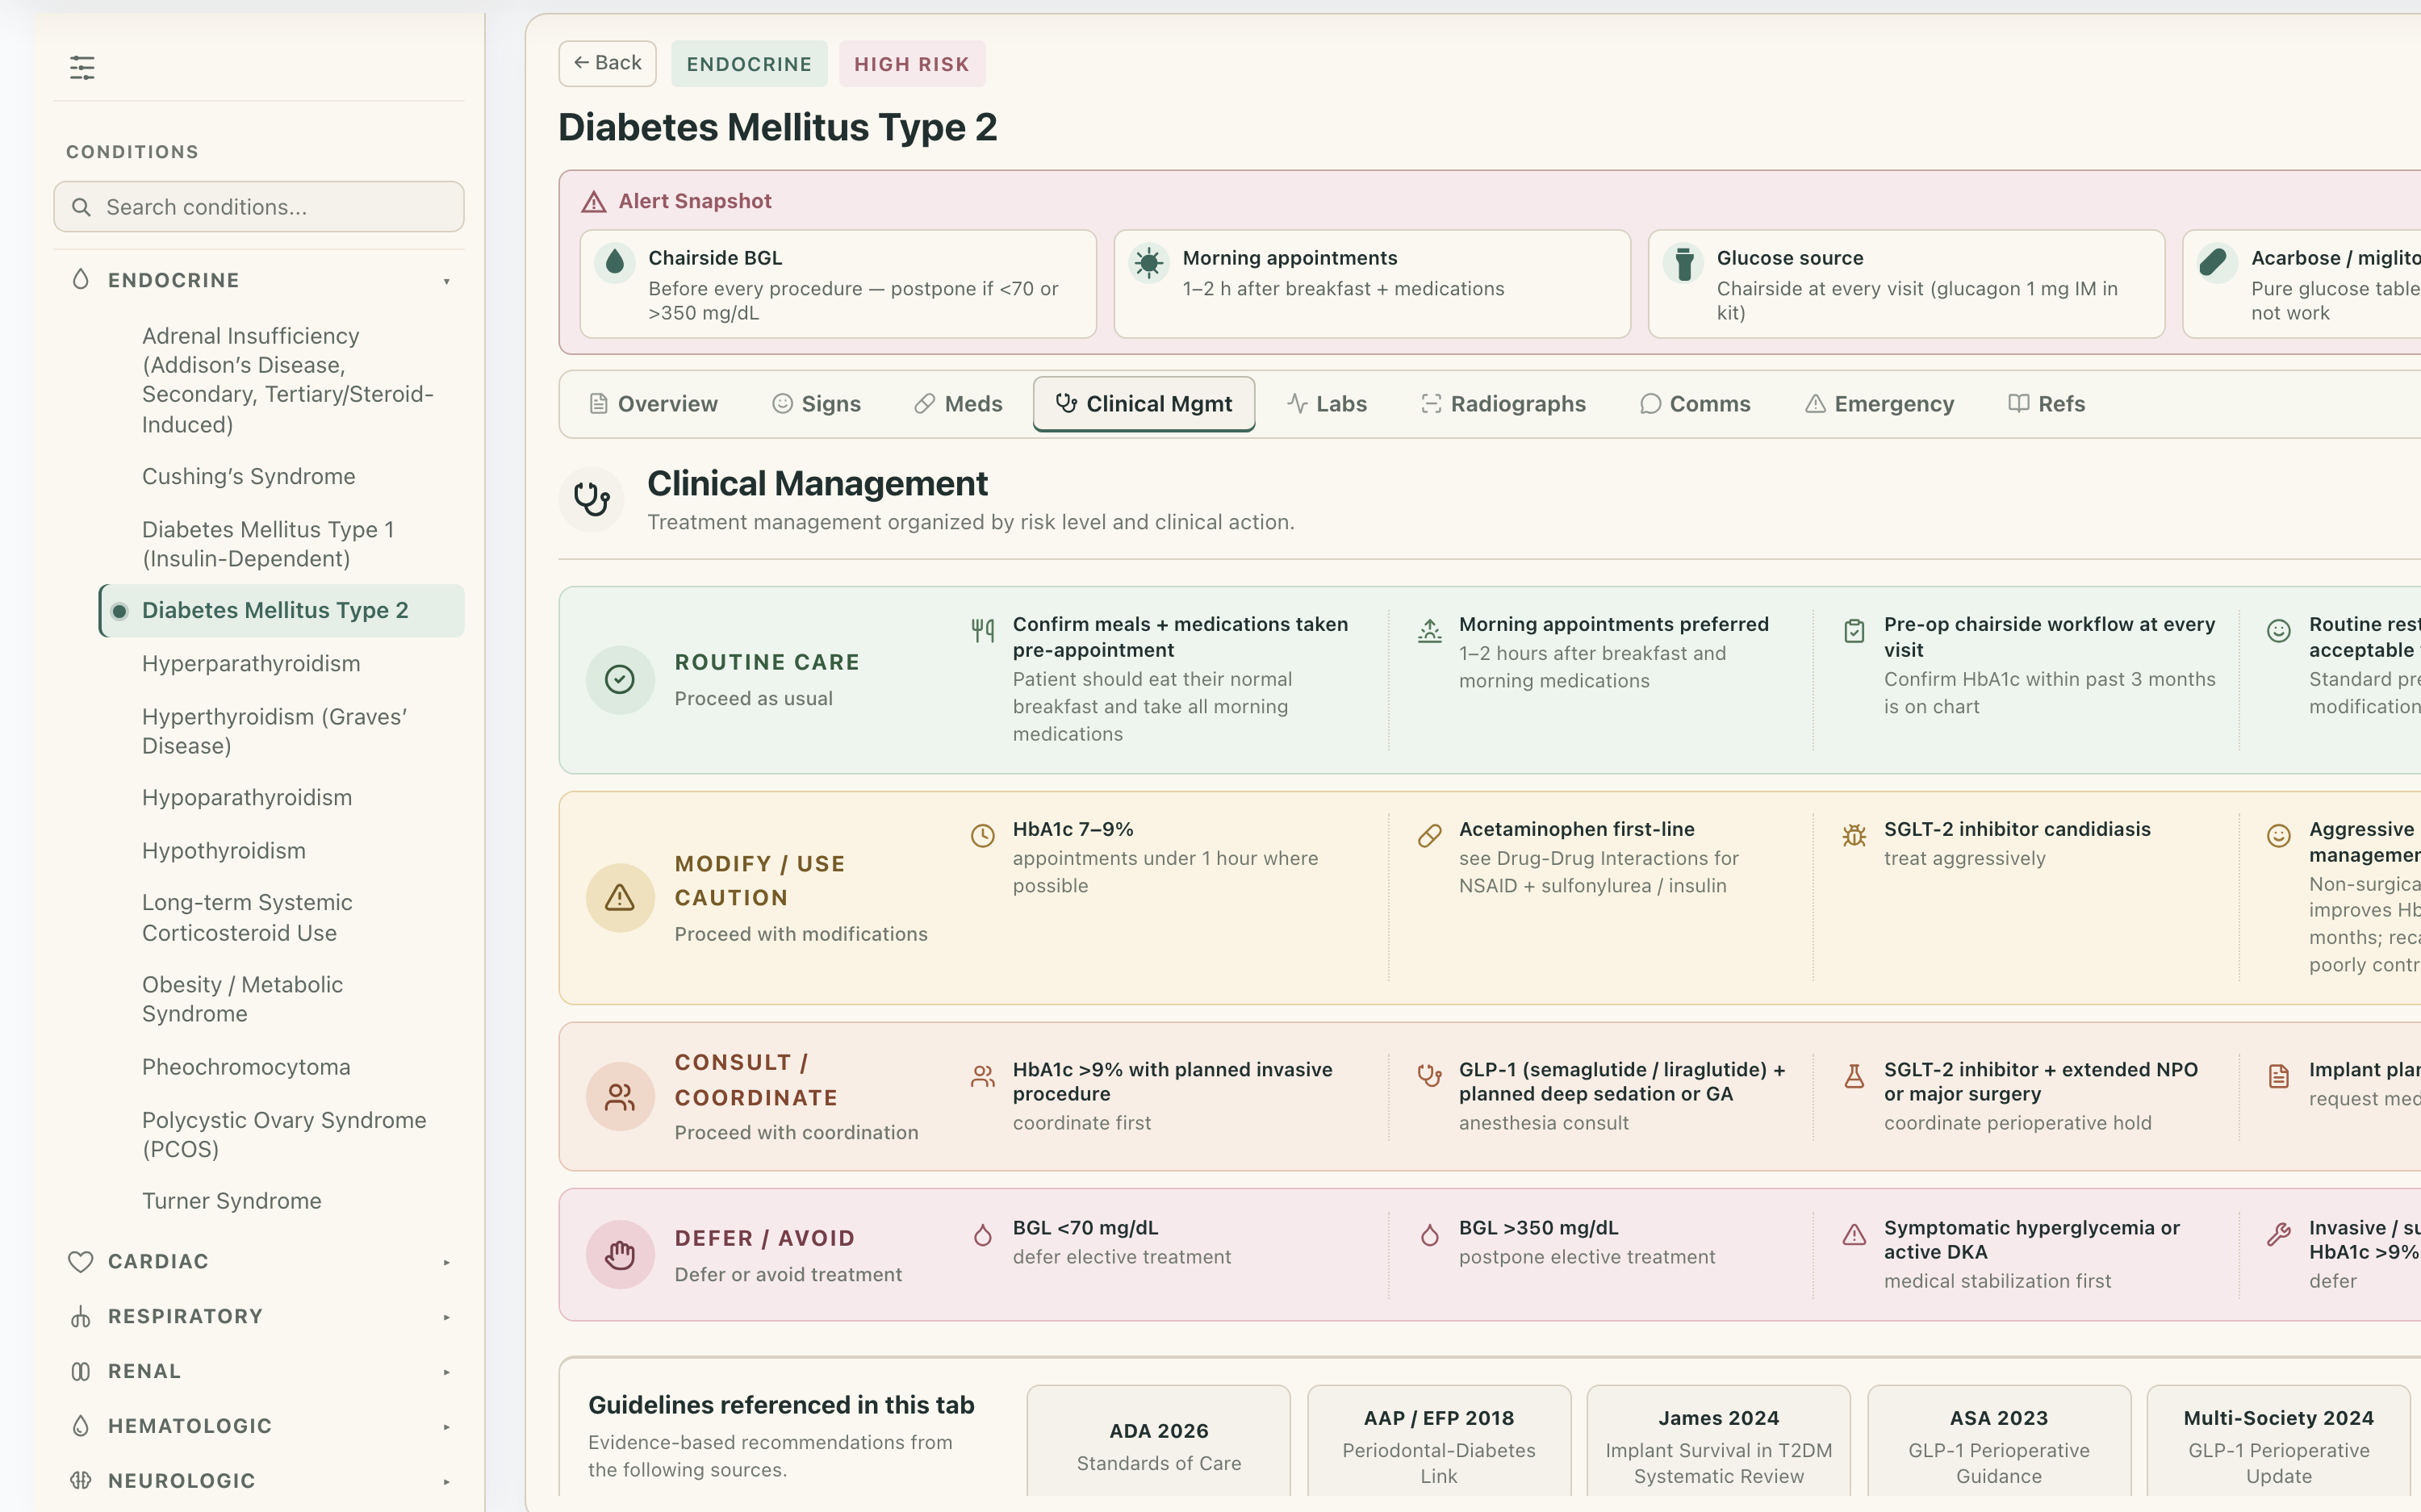Click the sunrise icon beside Morning appointments preferred

(1430, 630)
